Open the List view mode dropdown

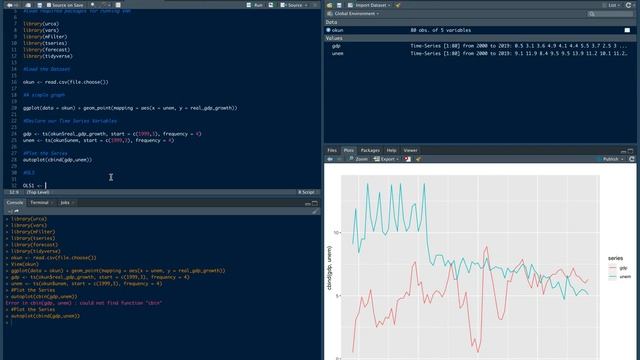(612, 5)
